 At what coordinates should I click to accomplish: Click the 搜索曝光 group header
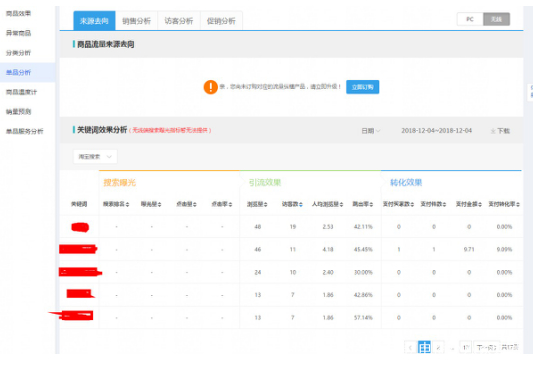point(120,183)
